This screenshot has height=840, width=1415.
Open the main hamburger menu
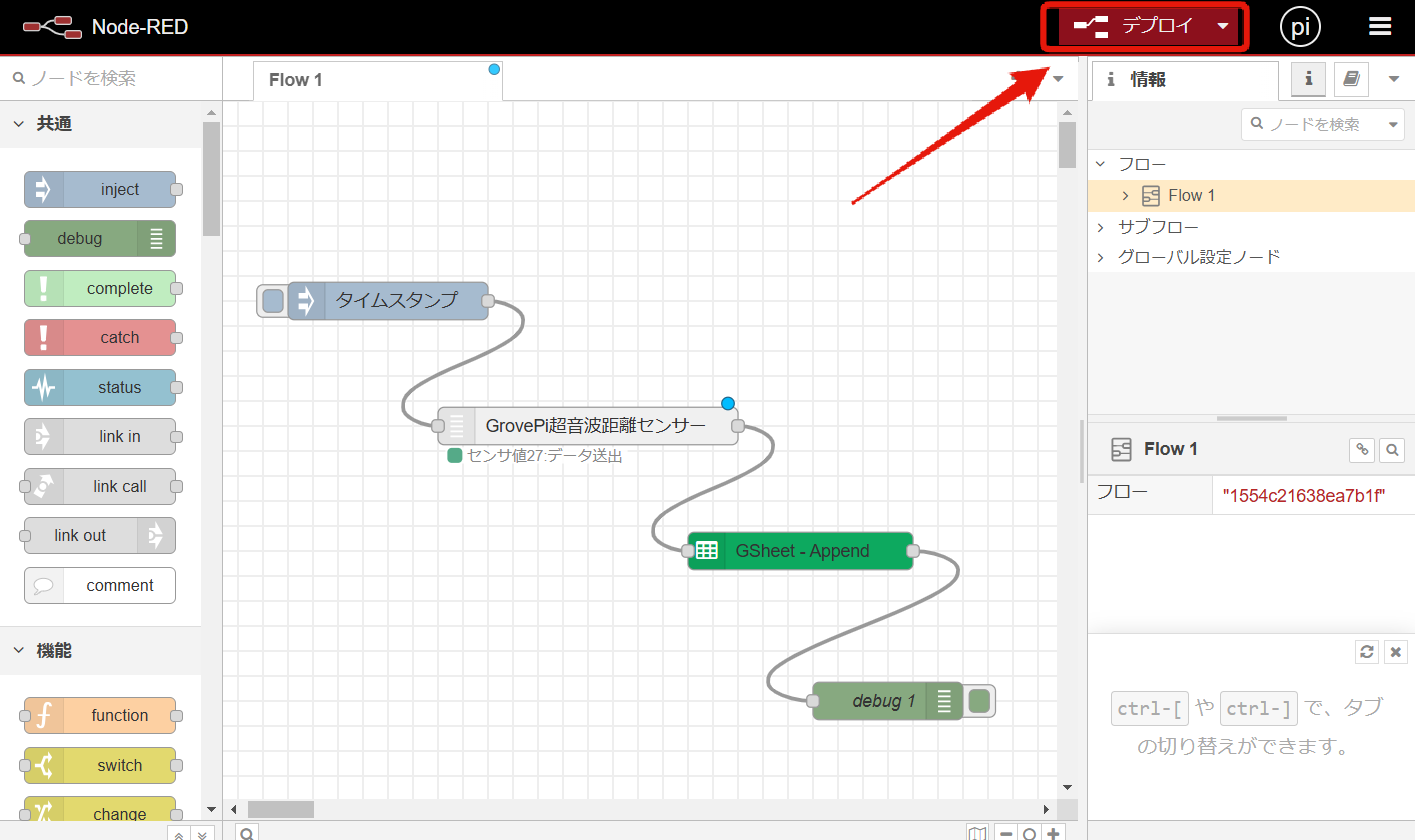point(1380,26)
